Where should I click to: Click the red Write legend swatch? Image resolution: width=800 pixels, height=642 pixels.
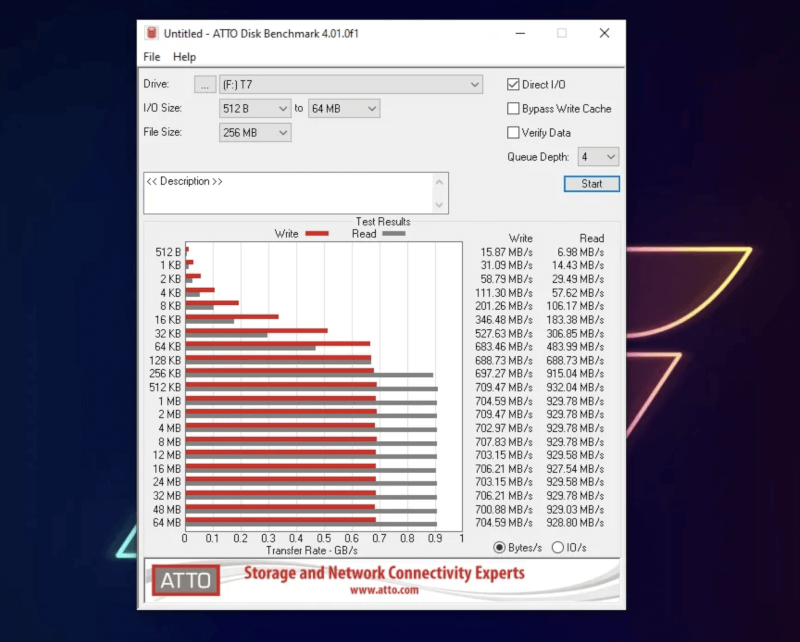[x=317, y=234]
